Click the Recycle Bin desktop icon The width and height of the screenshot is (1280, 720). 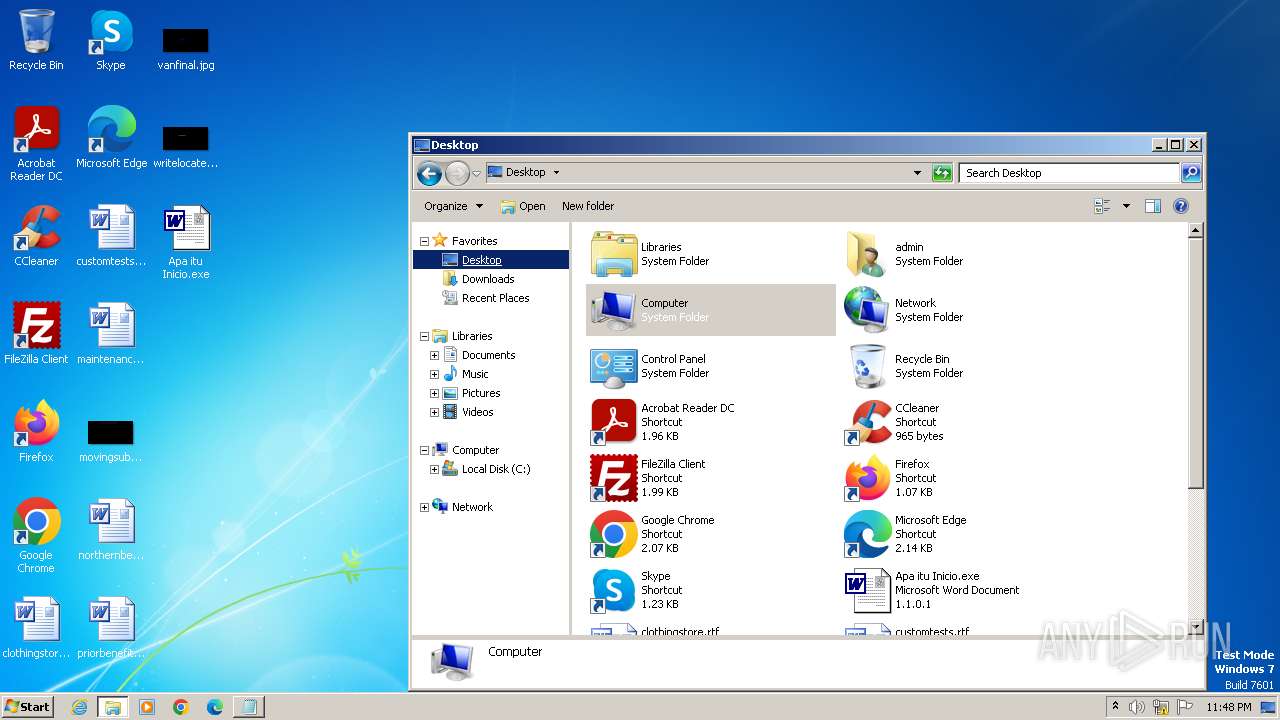pos(36,40)
